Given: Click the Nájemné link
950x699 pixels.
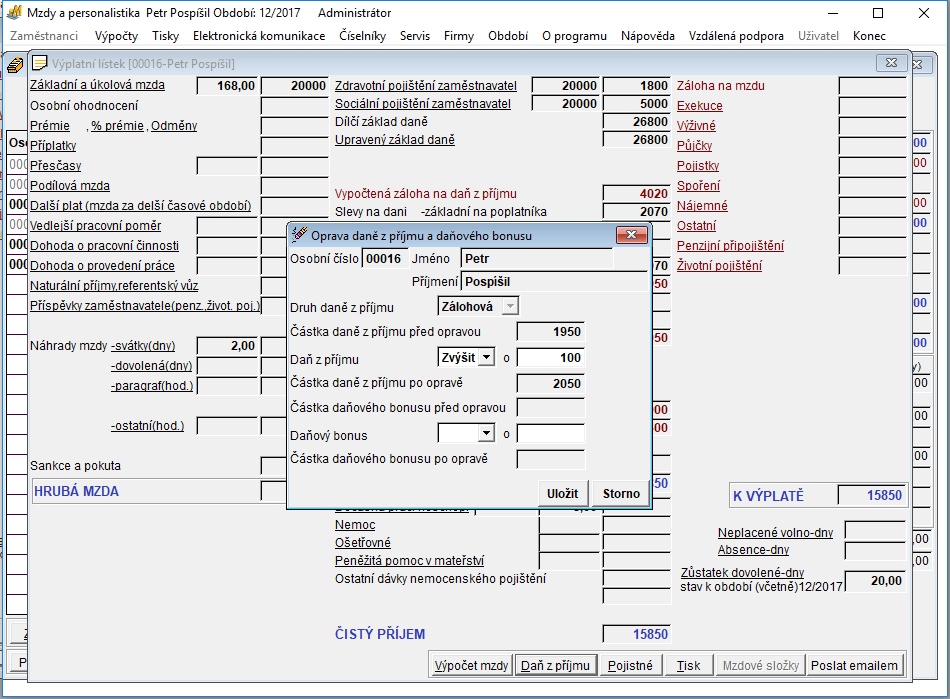Looking at the screenshot, I should (x=702, y=205).
